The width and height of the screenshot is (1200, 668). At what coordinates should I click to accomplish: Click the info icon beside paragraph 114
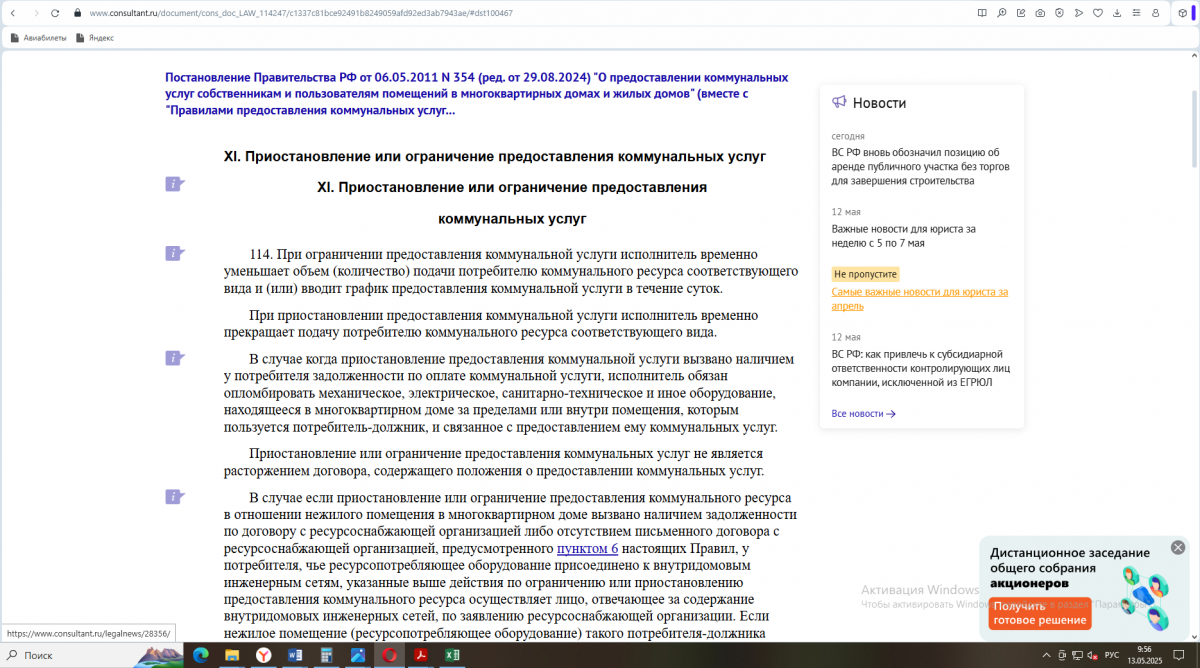174,254
